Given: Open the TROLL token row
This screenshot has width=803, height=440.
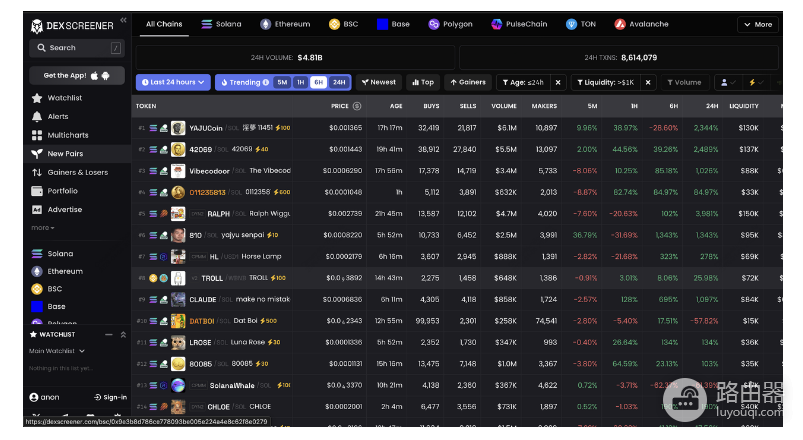Looking at the screenshot, I should [457, 278].
